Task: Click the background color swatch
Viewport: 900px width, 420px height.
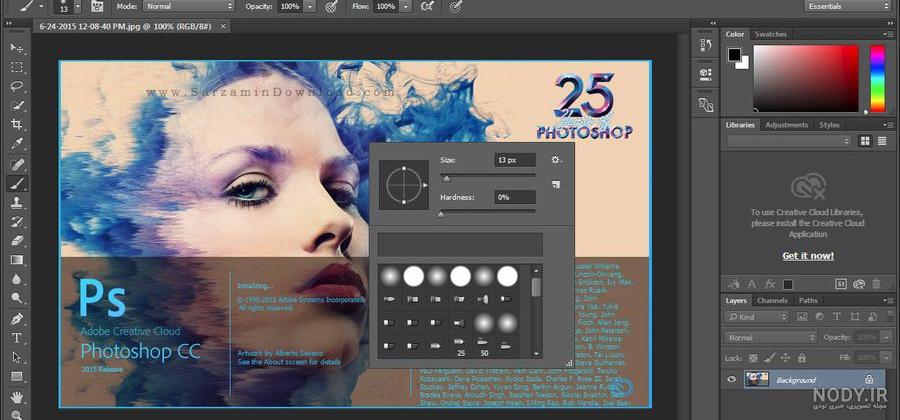Action: click(x=743, y=63)
